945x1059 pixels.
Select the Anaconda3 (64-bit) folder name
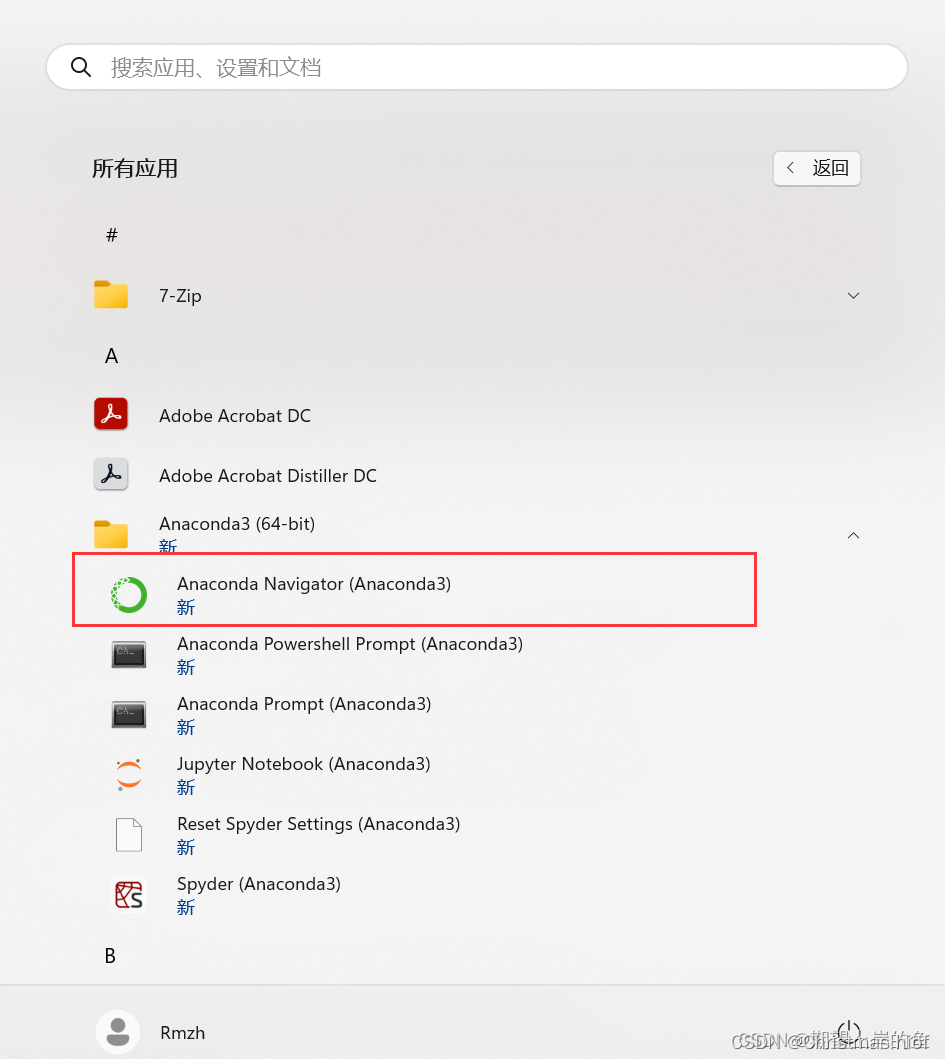(236, 524)
